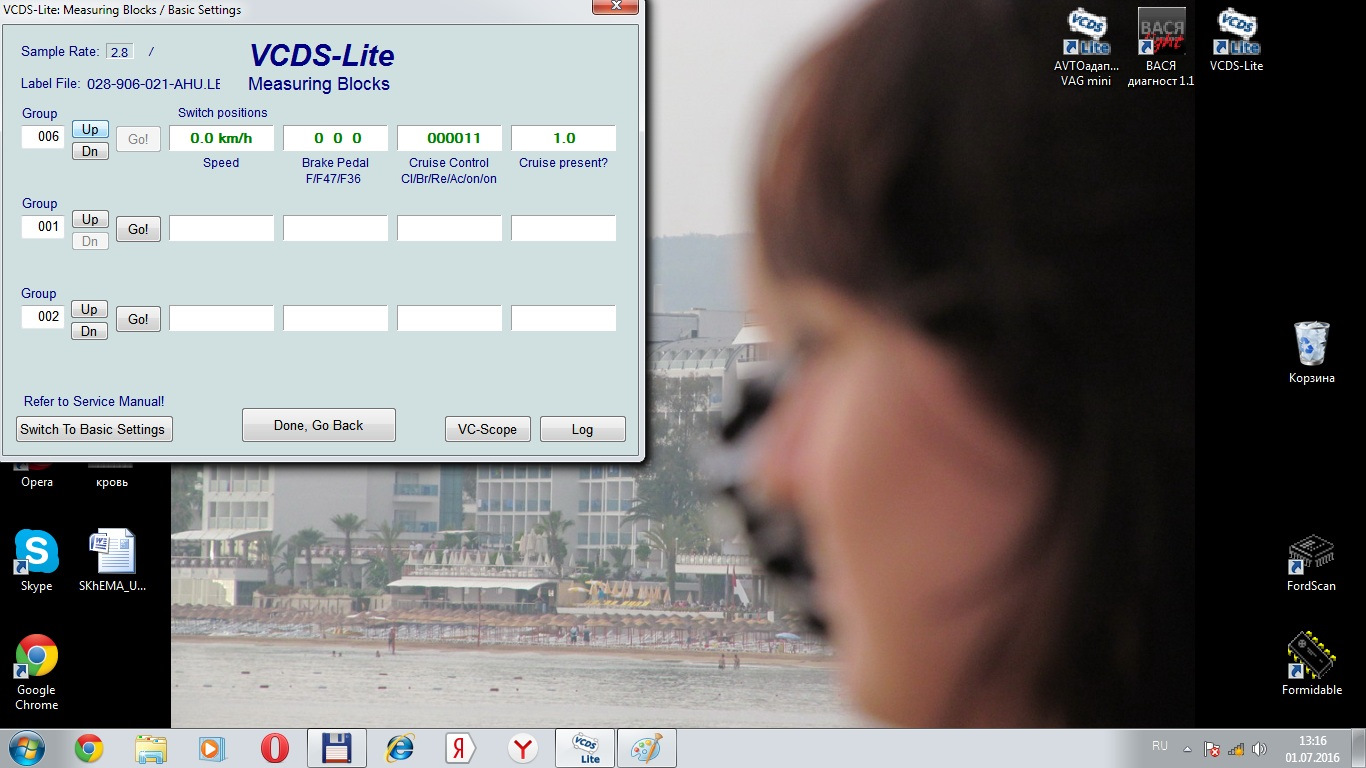Close the VCDS-Lite Measuring Blocks window
Screen dimensions: 1366x768
[617, 7]
